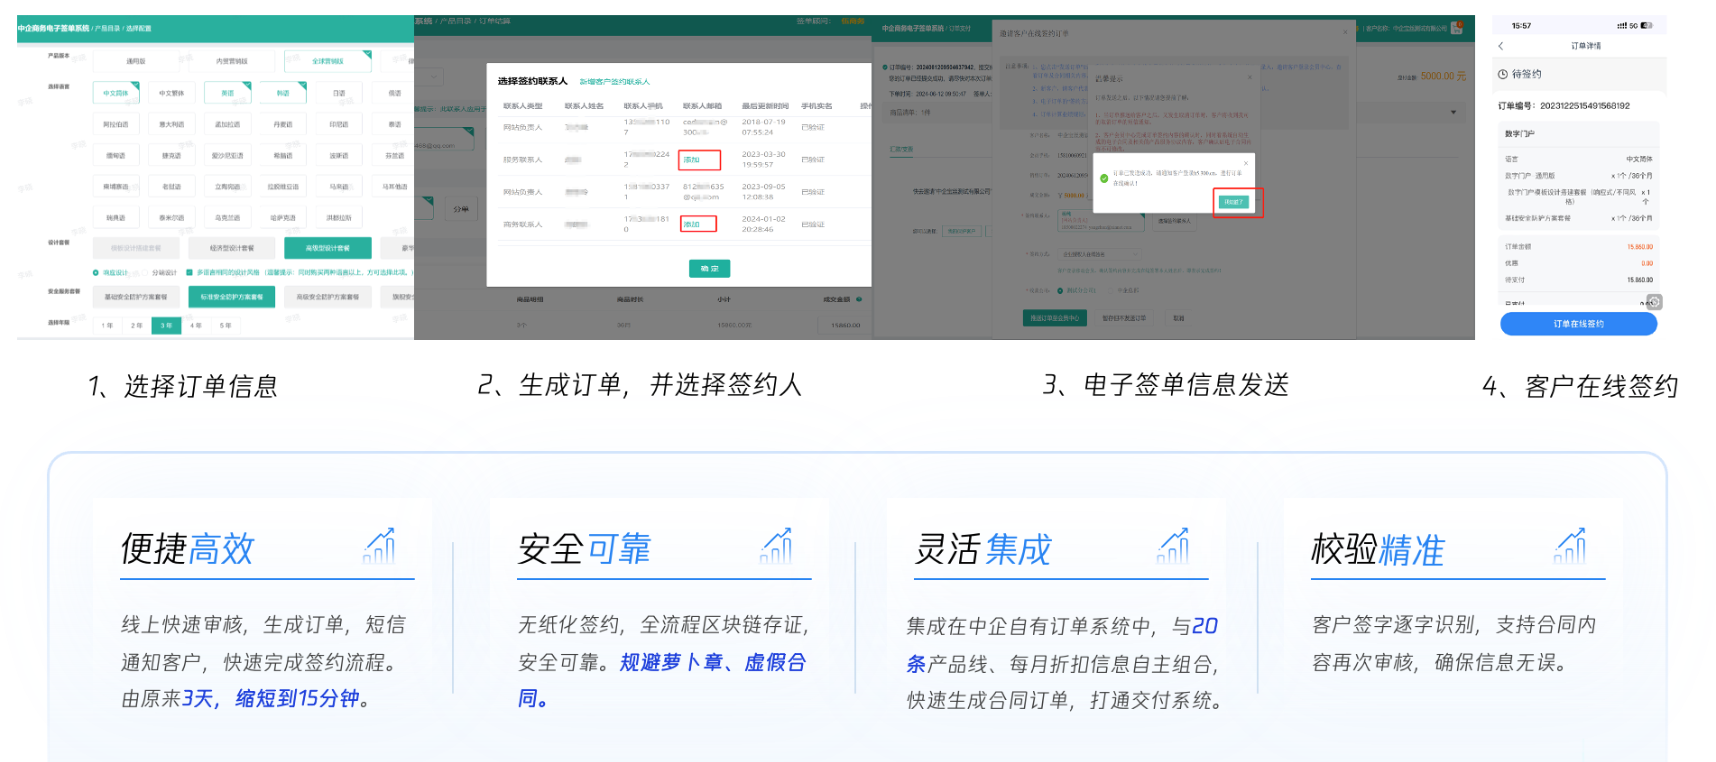The height and width of the screenshot is (762, 1716).
Task: Click 新增客户签约联系人 link
Action: (615, 82)
